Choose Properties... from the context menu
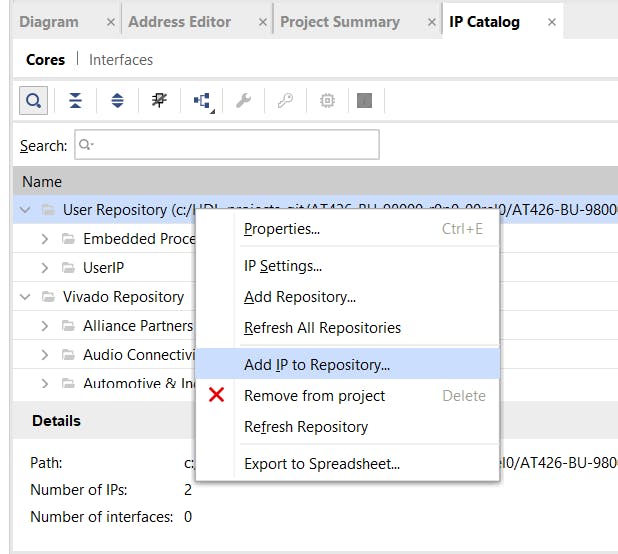The width and height of the screenshot is (618, 554). click(x=347, y=229)
